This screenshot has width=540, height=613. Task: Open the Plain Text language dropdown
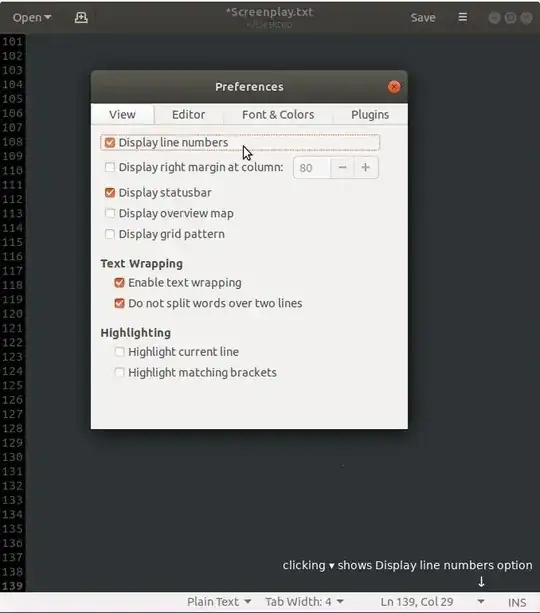pyautogui.click(x=219, y=602)
